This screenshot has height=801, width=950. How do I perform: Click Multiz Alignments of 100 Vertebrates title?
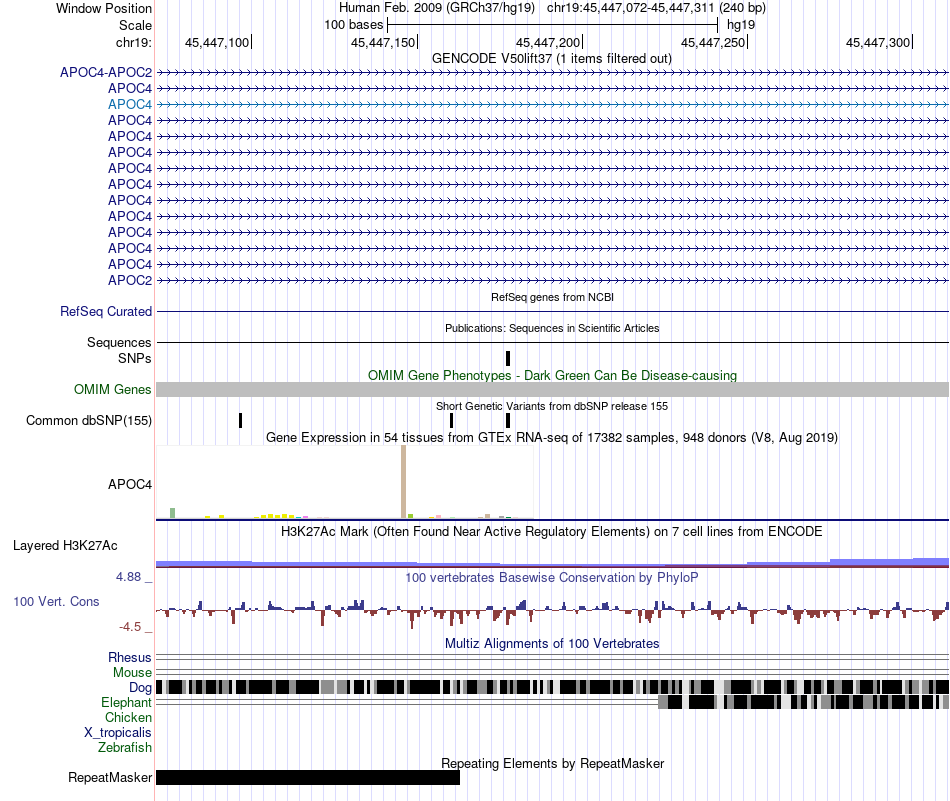552,643
